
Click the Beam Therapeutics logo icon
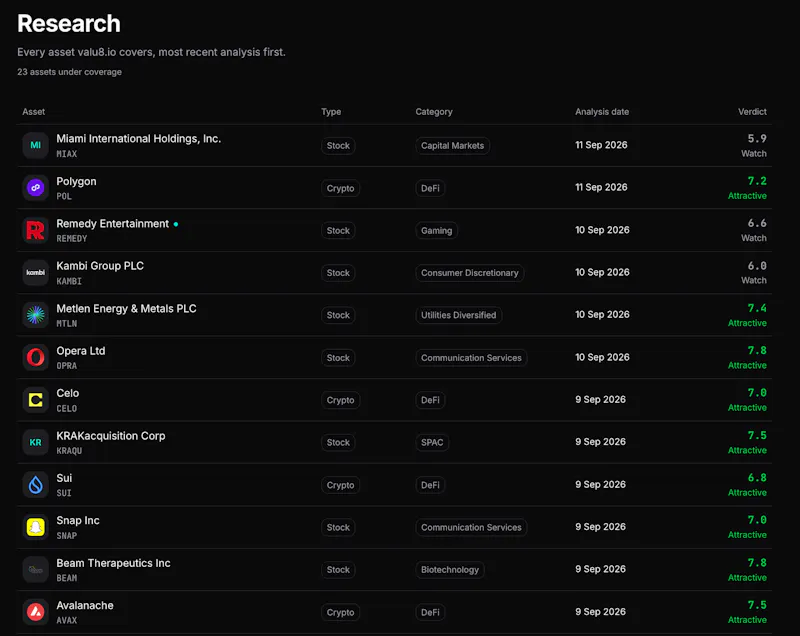35,570
